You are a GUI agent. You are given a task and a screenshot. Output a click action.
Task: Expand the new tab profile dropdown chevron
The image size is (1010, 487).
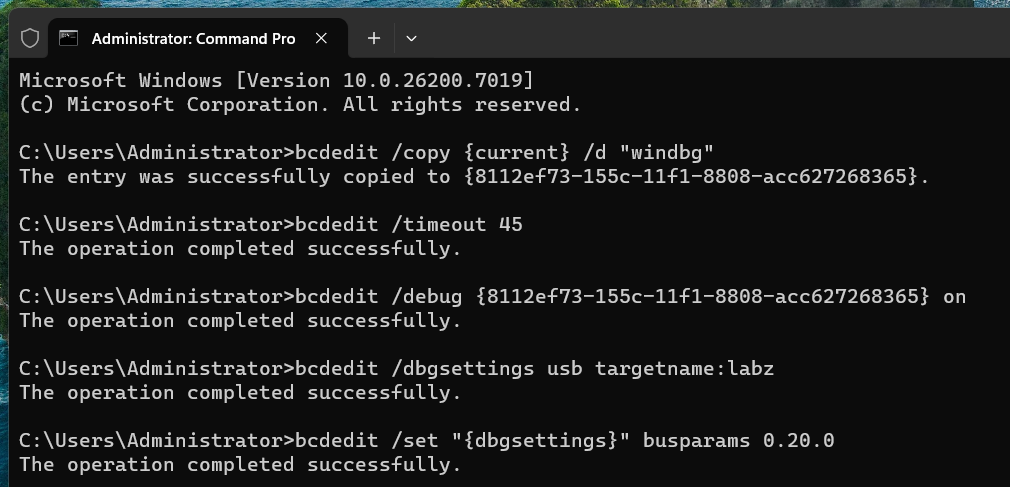pyautogui.click(x=411, y=38)
